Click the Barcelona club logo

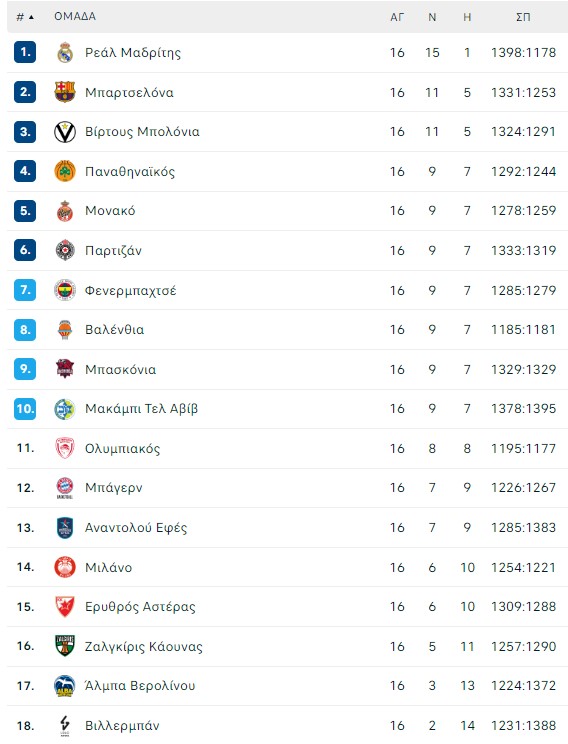65,92
